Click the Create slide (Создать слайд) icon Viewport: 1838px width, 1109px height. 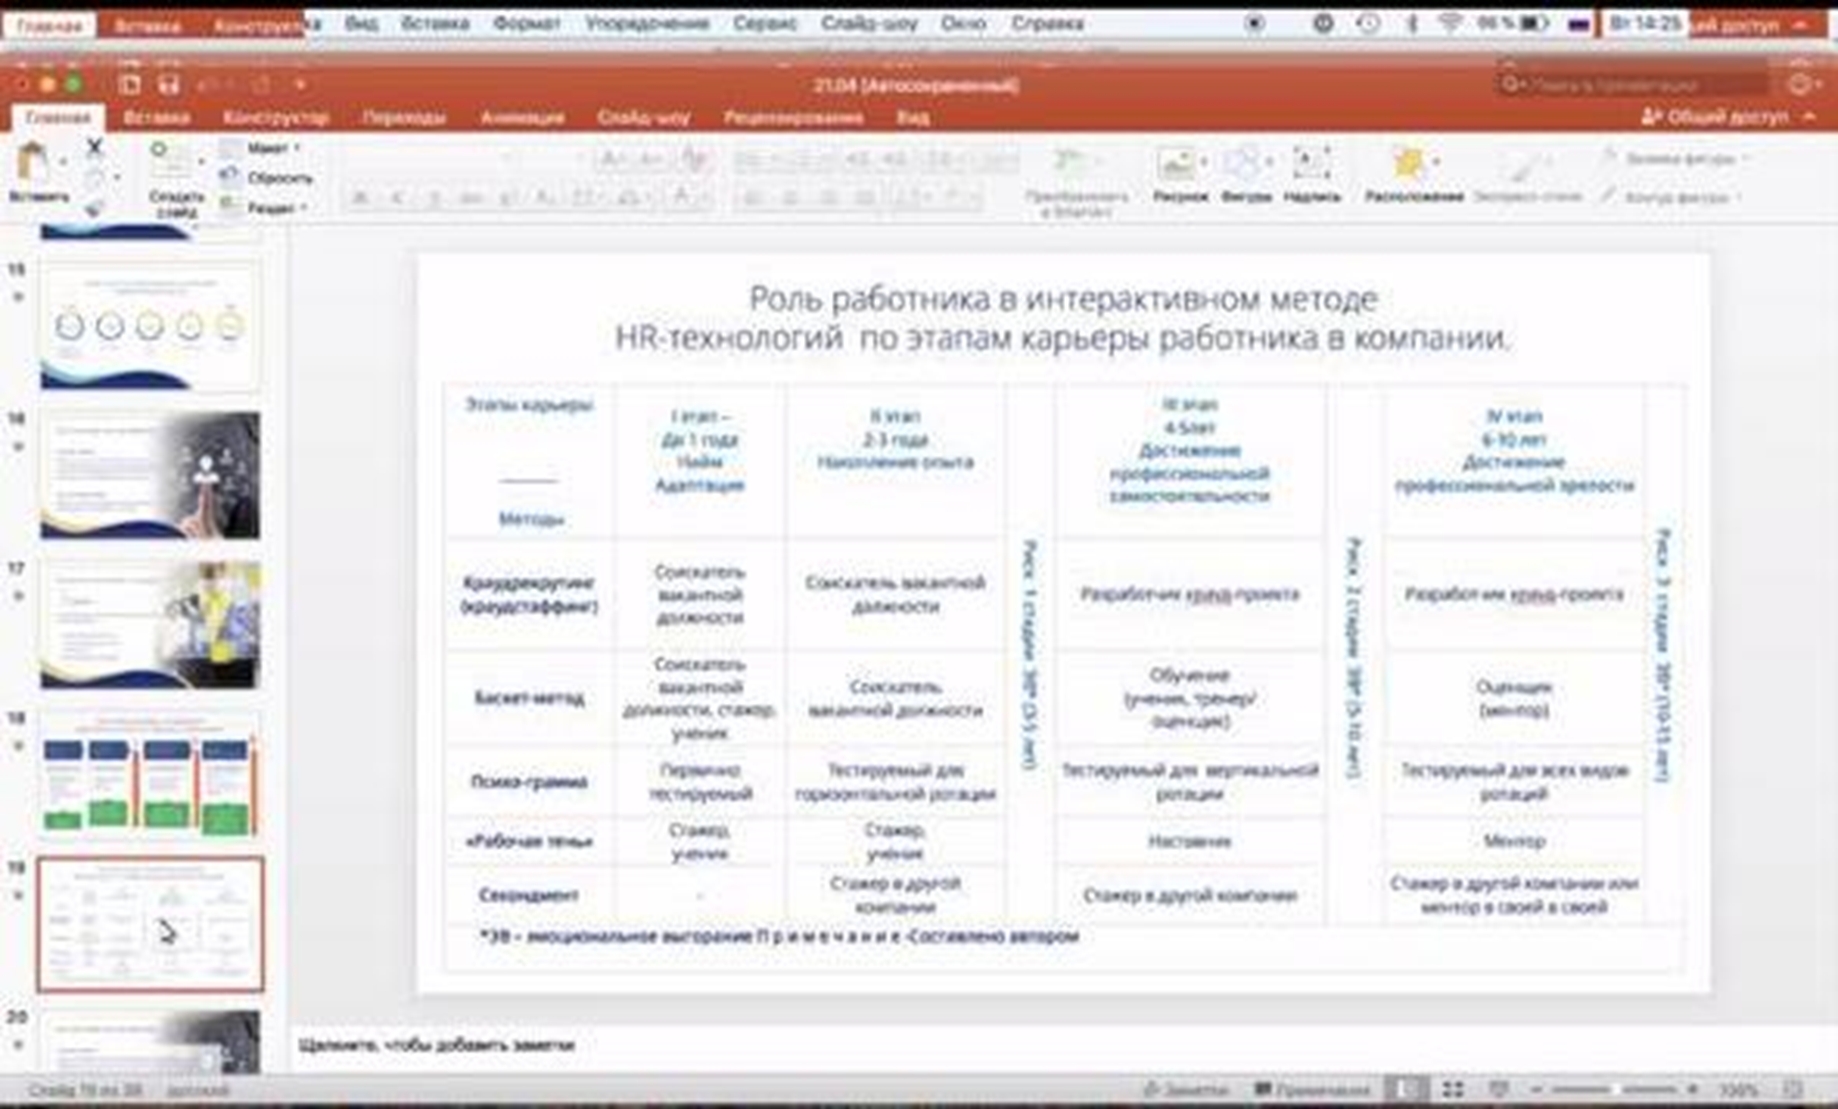pyautogui.click(x=173, y=165)
